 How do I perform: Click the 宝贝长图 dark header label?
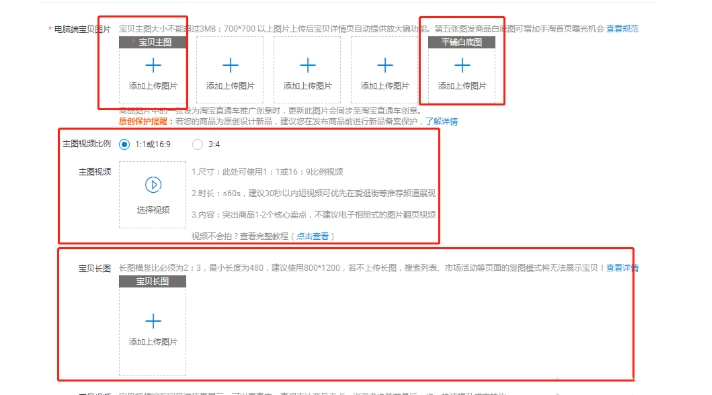pyautogui.click(x=153, y=281)
